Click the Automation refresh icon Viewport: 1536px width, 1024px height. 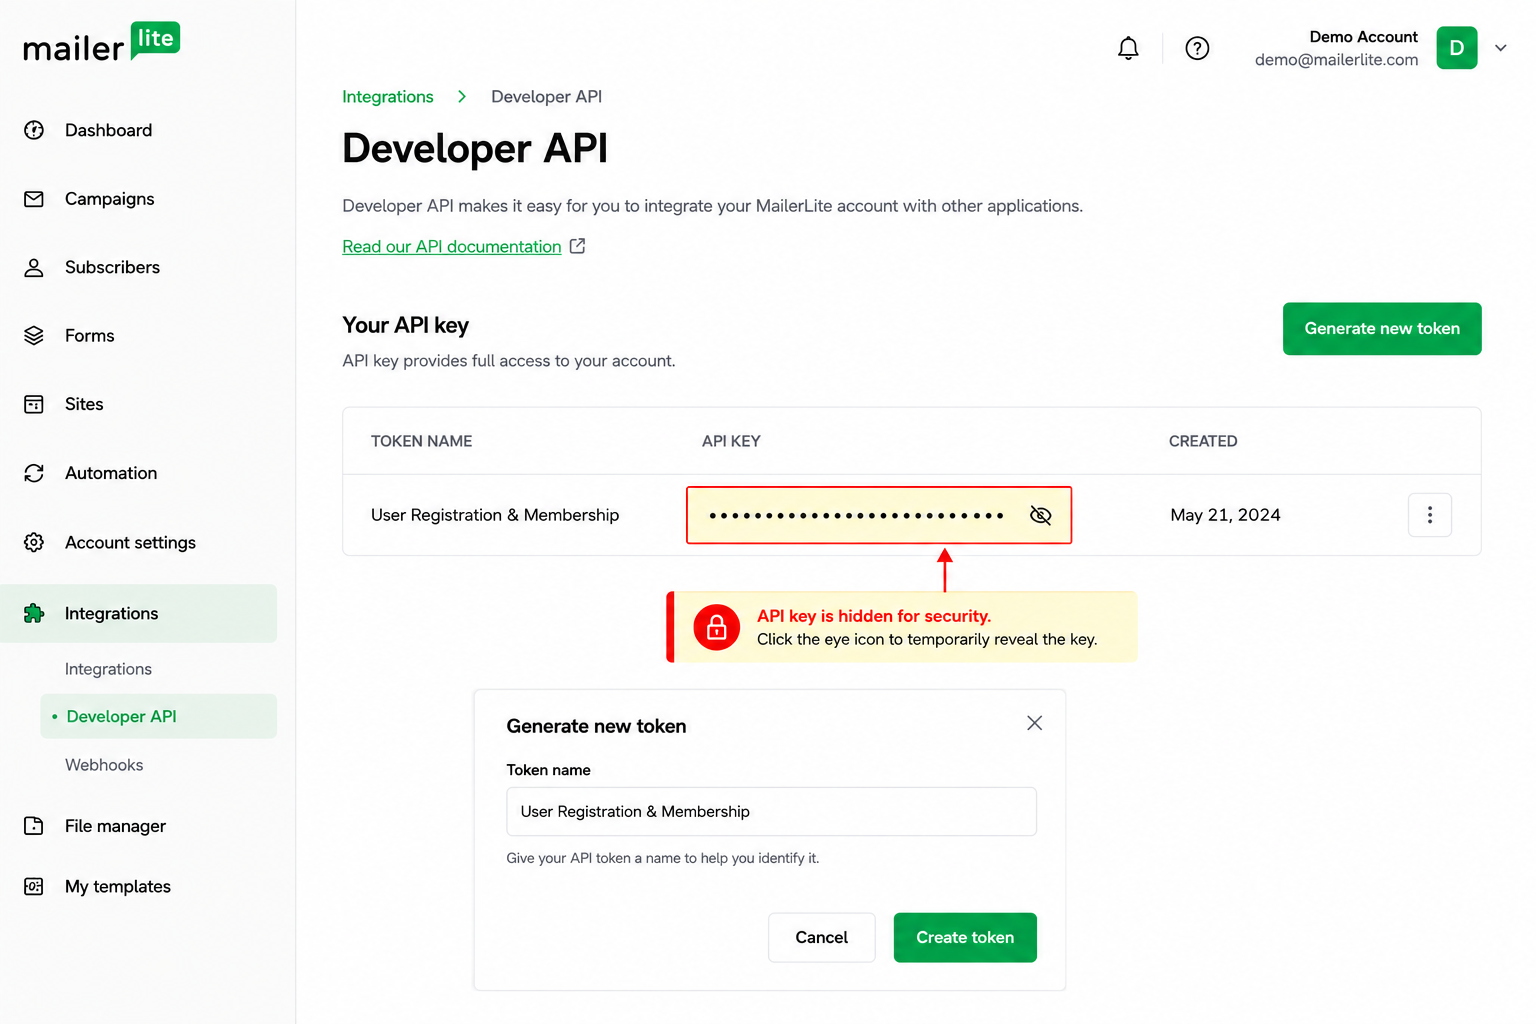[34, 473]
